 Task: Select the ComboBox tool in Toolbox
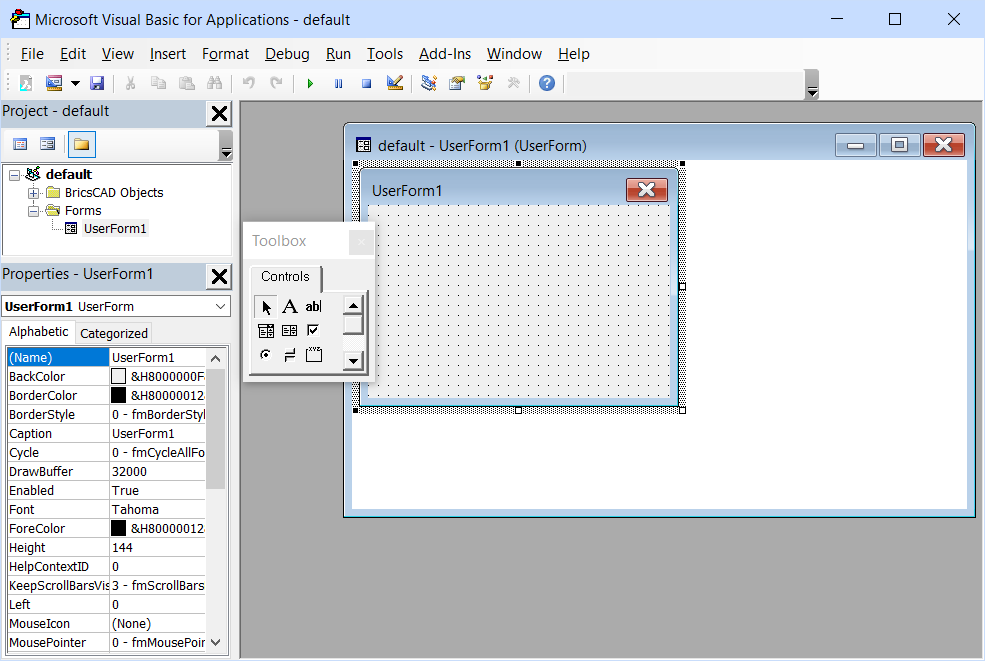[266, 330]
